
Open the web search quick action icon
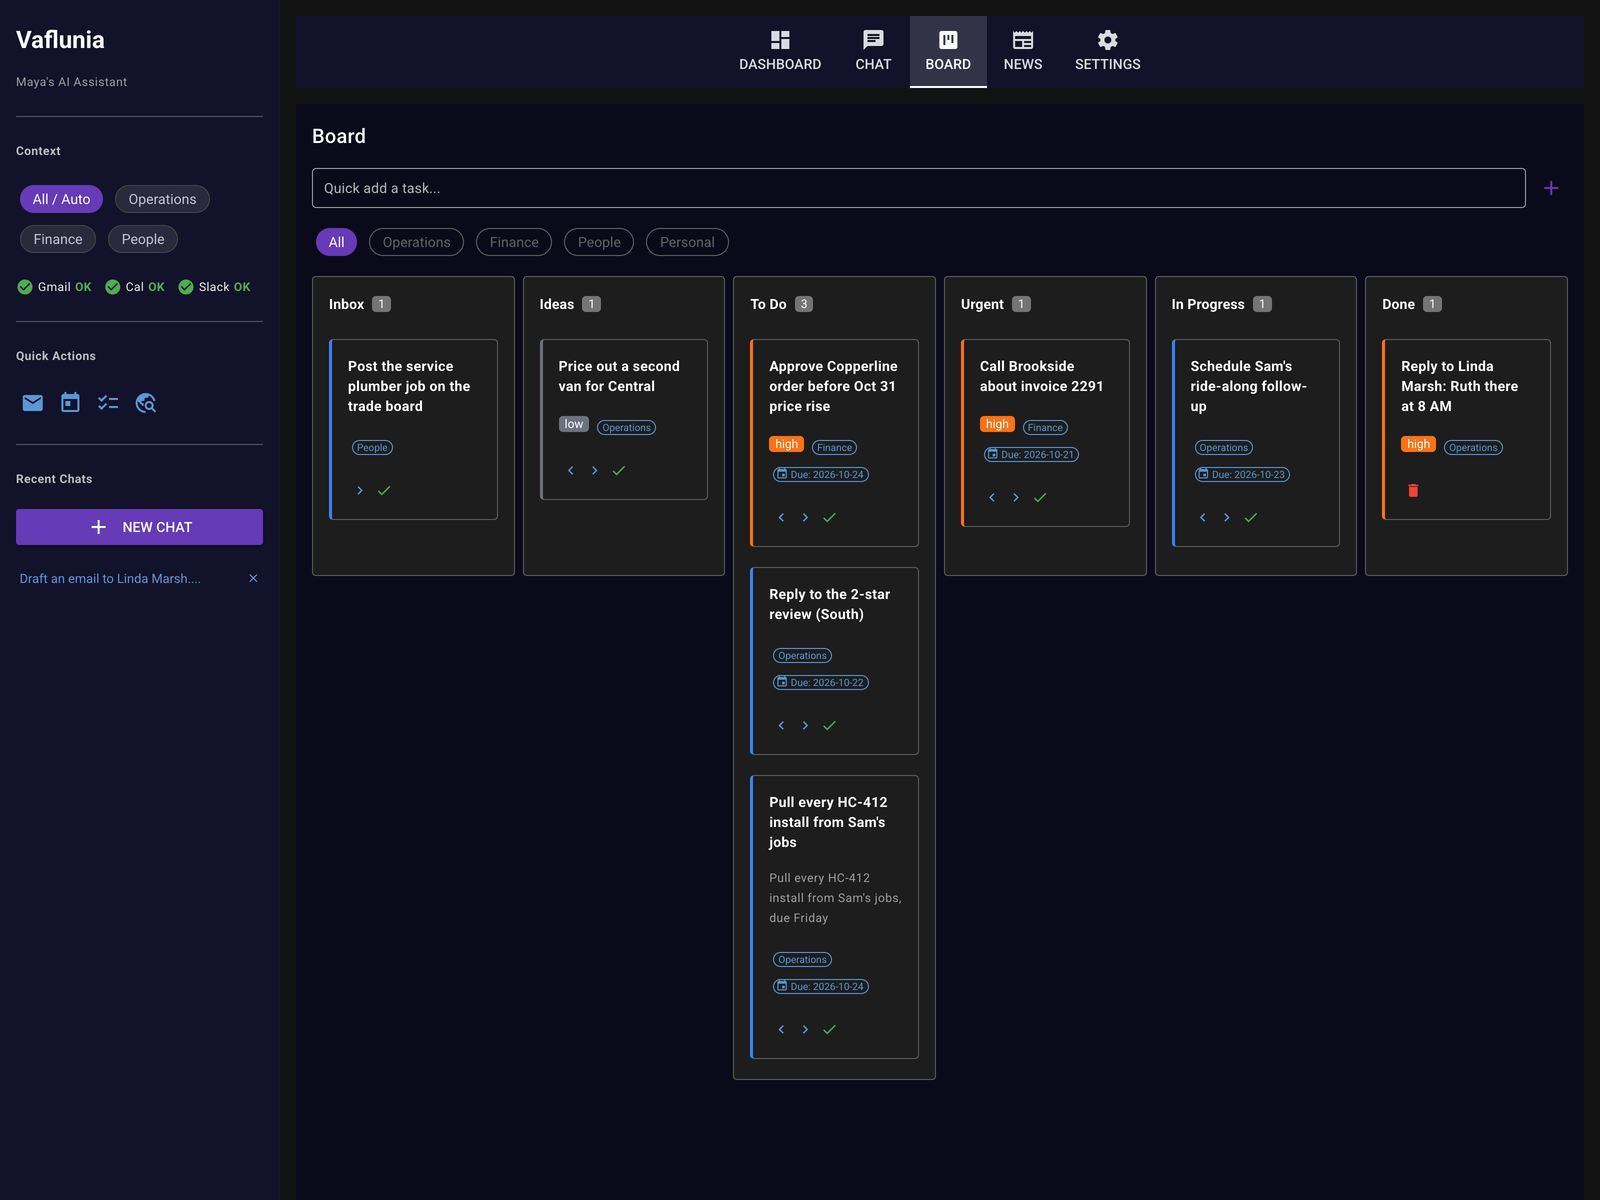pos(146,403)
